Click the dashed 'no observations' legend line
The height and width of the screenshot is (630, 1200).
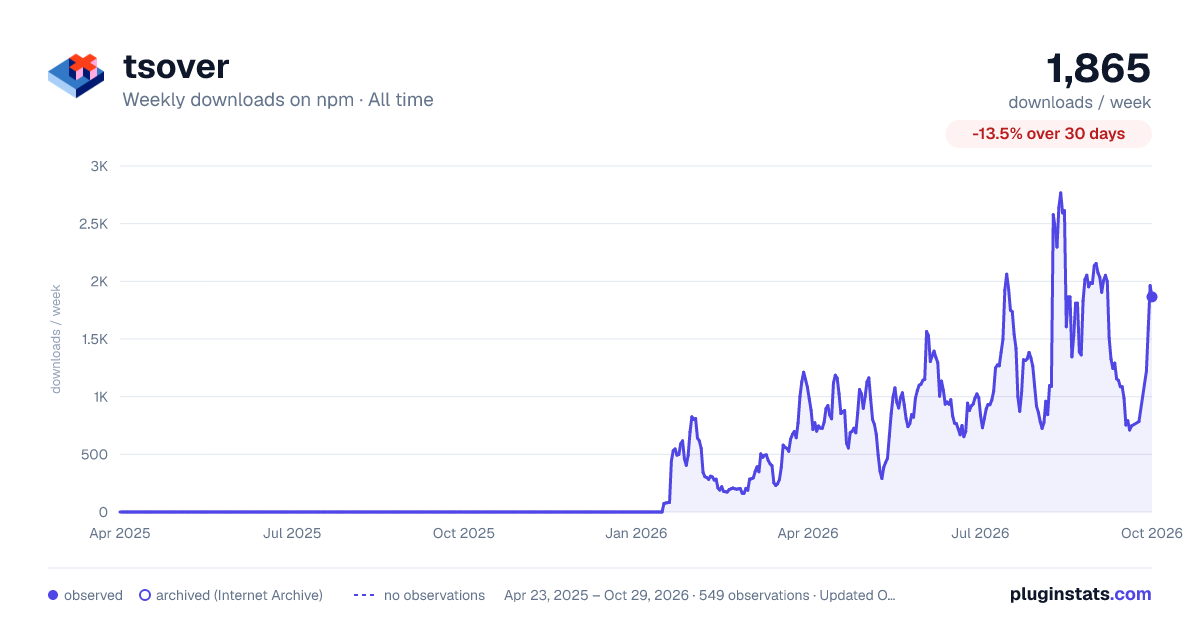pyautogui.click(x=364, y=595)
